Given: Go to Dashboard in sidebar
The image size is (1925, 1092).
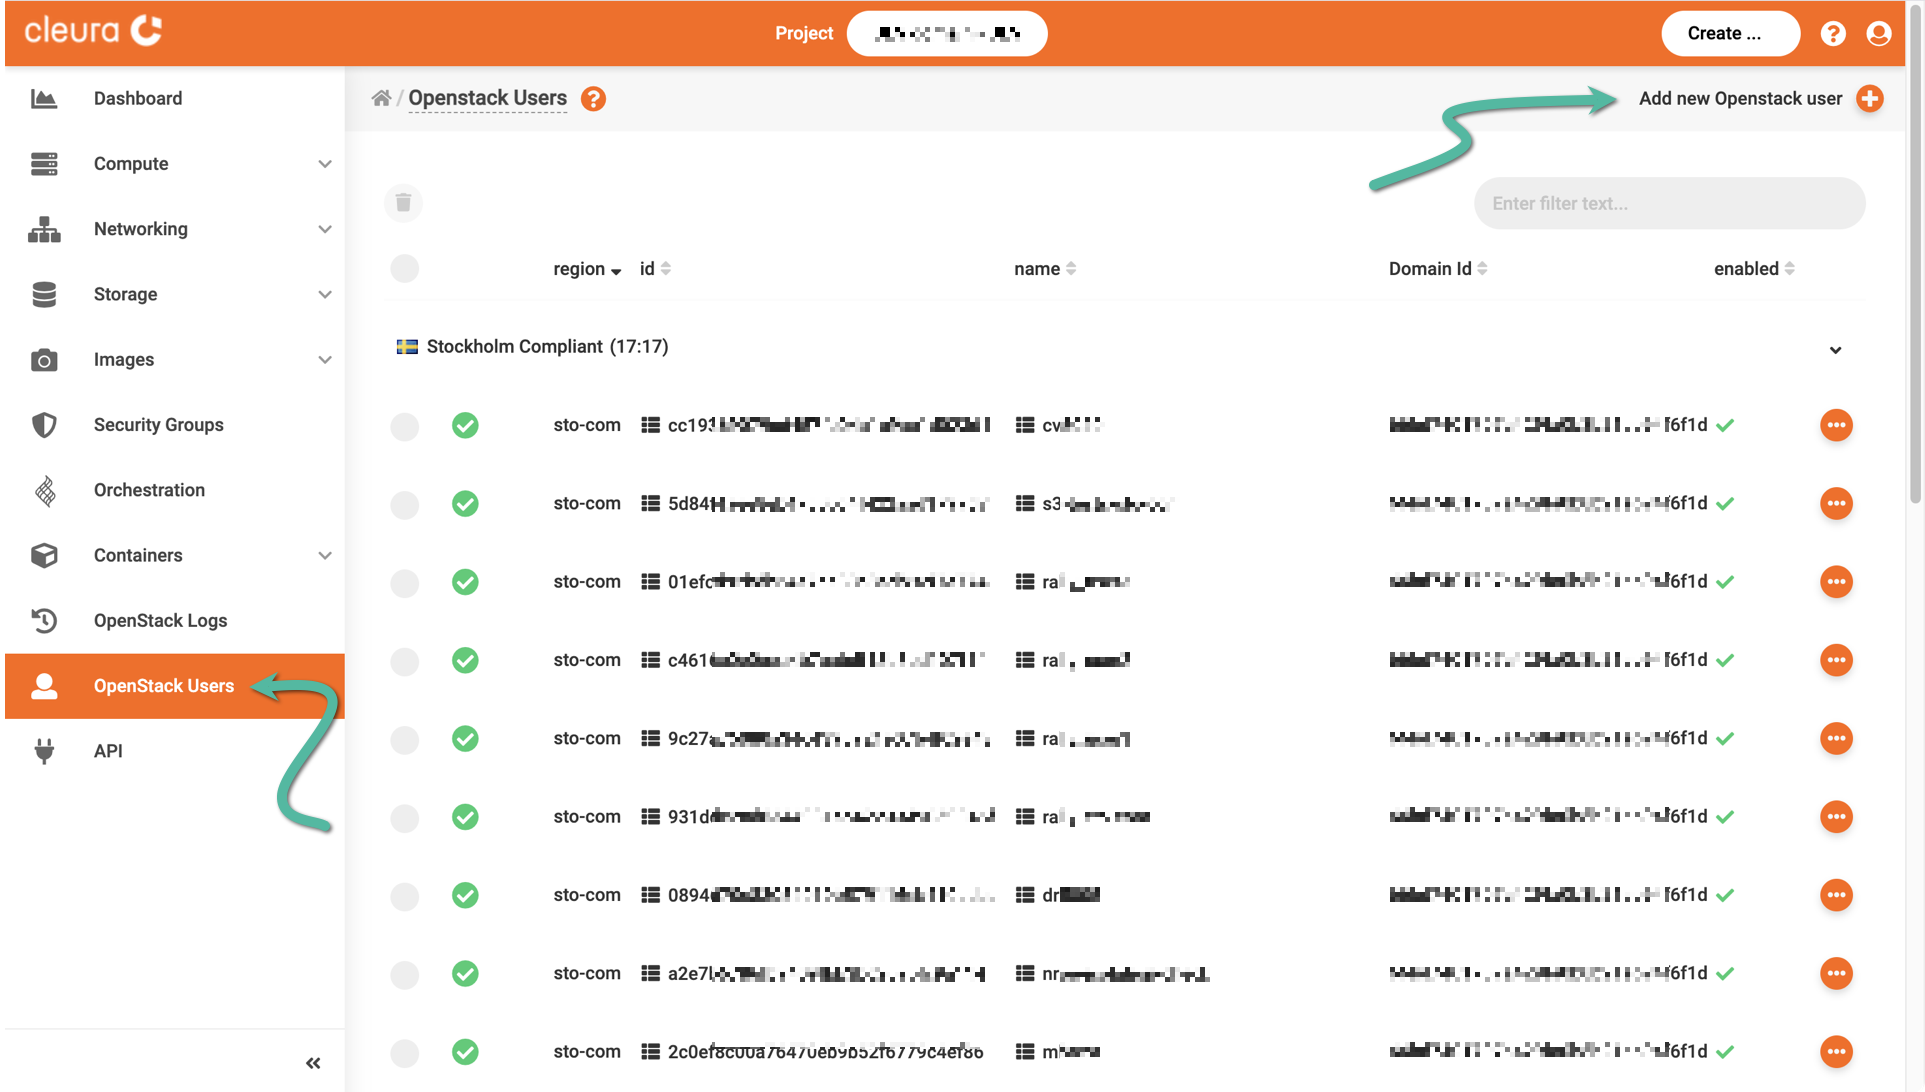Looking at the screenshot, I should coord(138,98).
